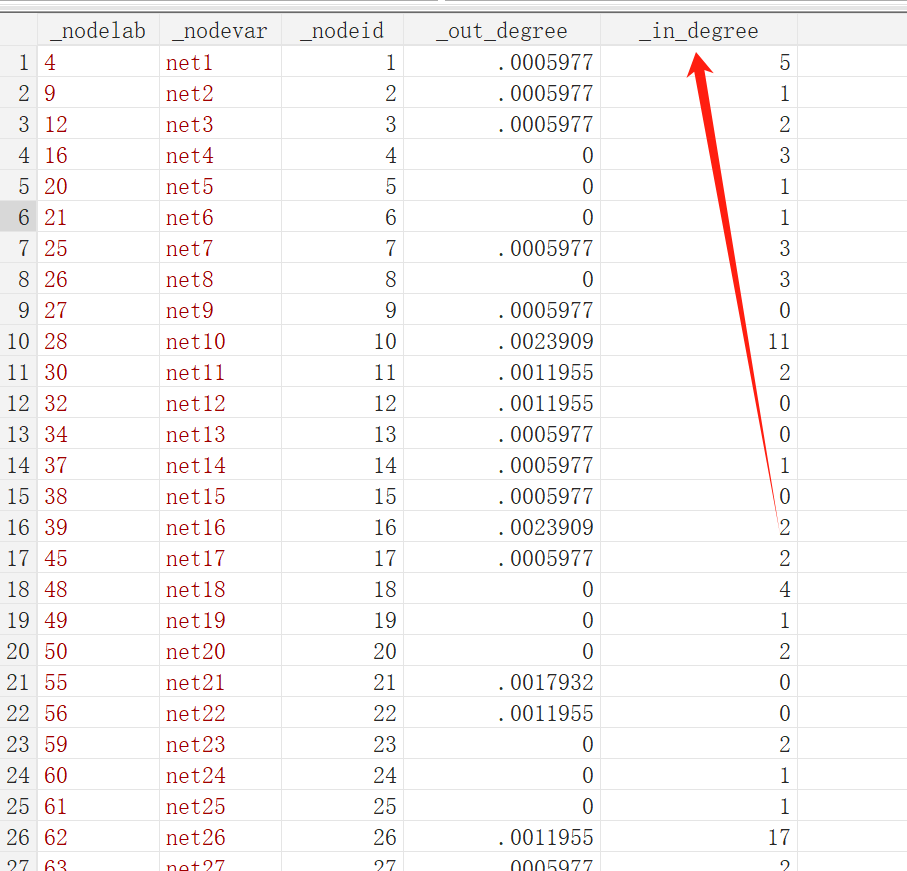Click the net26 cell
The width and height of the screenshot is (907, 871).
point(220,837)
